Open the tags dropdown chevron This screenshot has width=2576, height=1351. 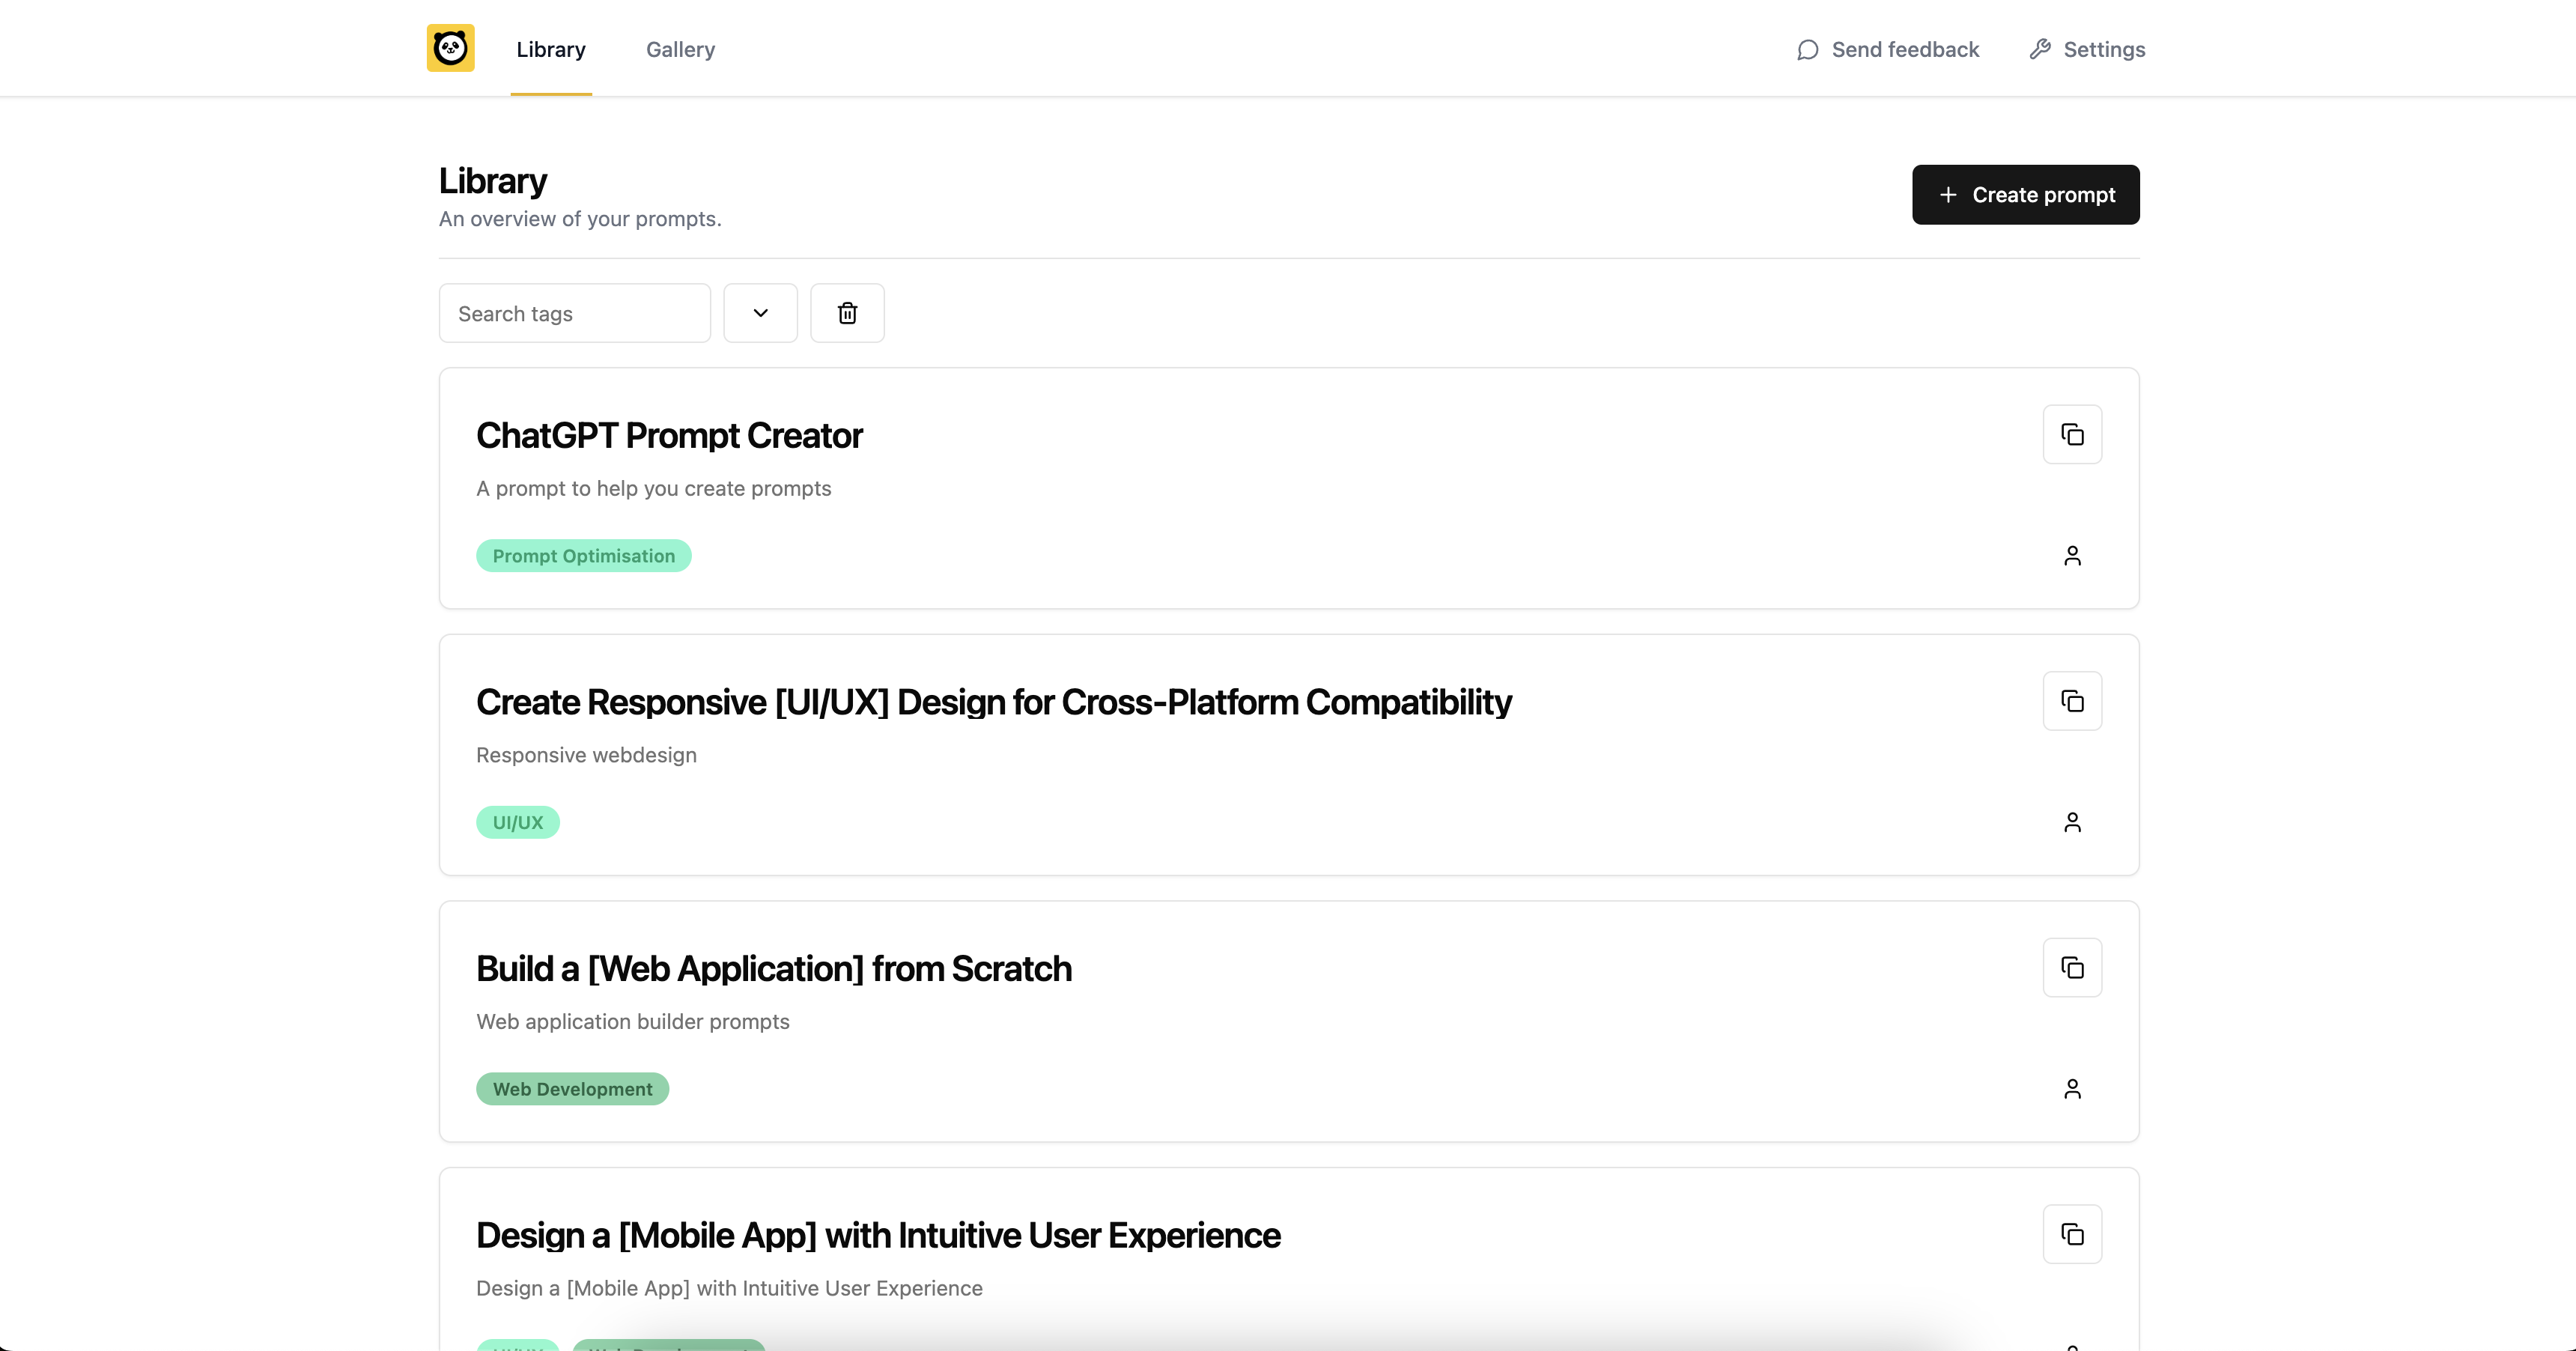click(x=760, y=313)
